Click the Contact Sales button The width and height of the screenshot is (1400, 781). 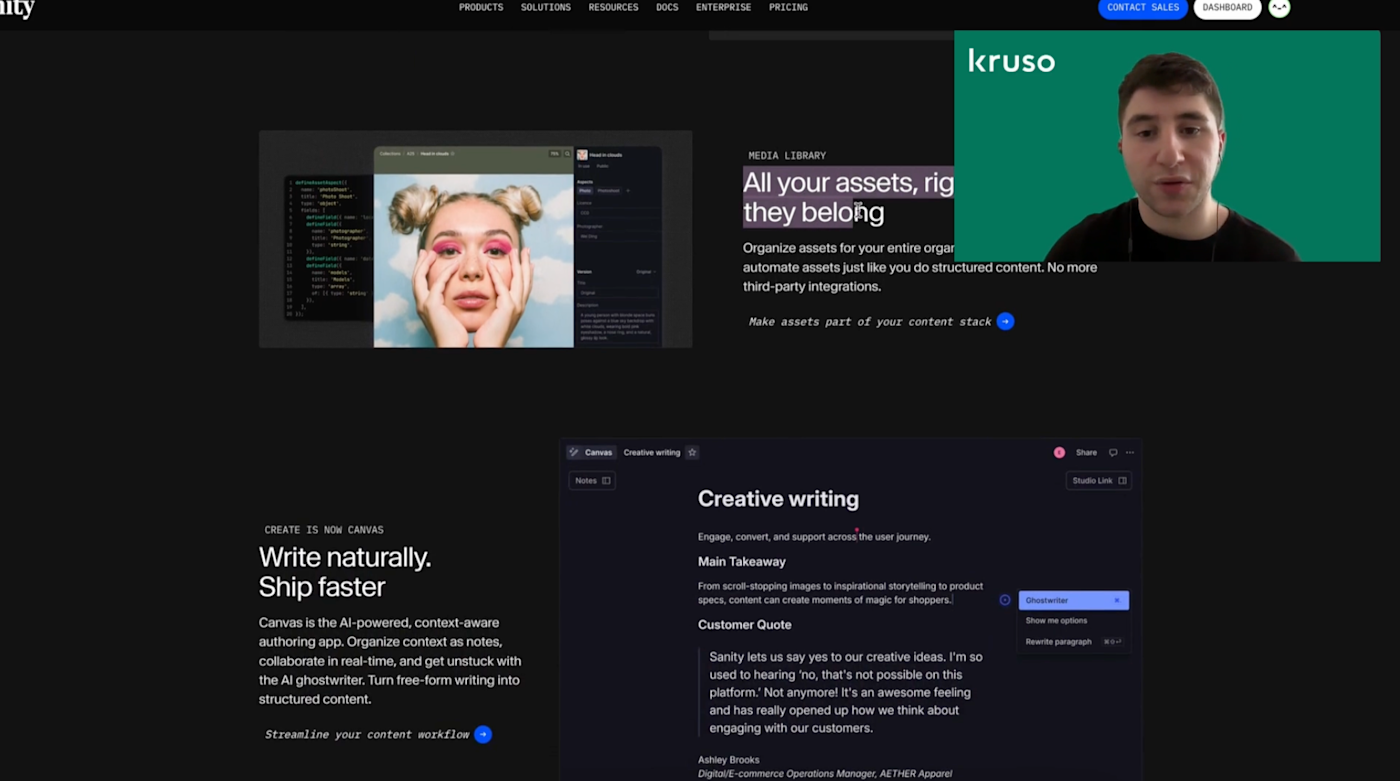(1143, 8)
